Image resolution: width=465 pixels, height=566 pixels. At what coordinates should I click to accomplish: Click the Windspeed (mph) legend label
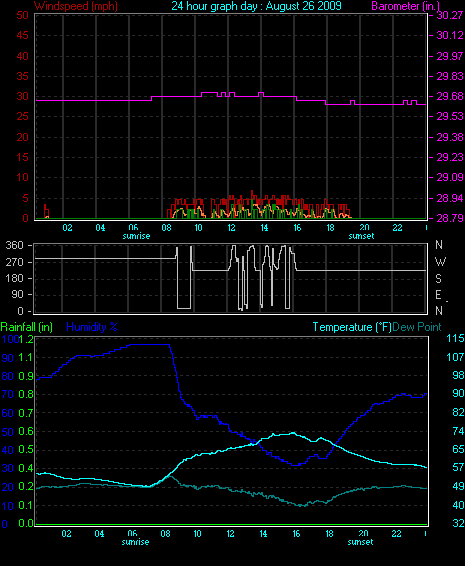(x=75, y=6)
